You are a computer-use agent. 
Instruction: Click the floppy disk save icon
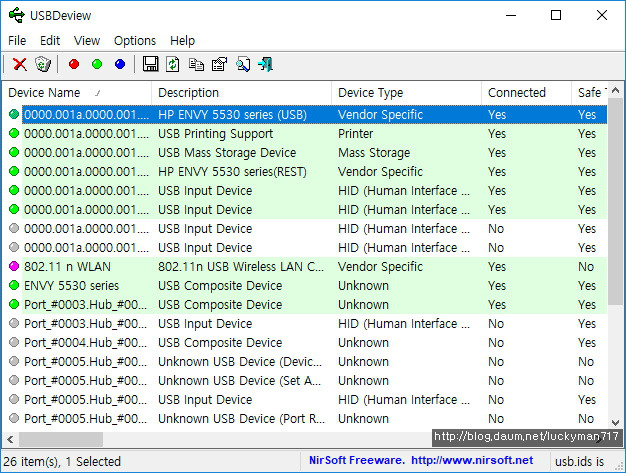(151, 64)
